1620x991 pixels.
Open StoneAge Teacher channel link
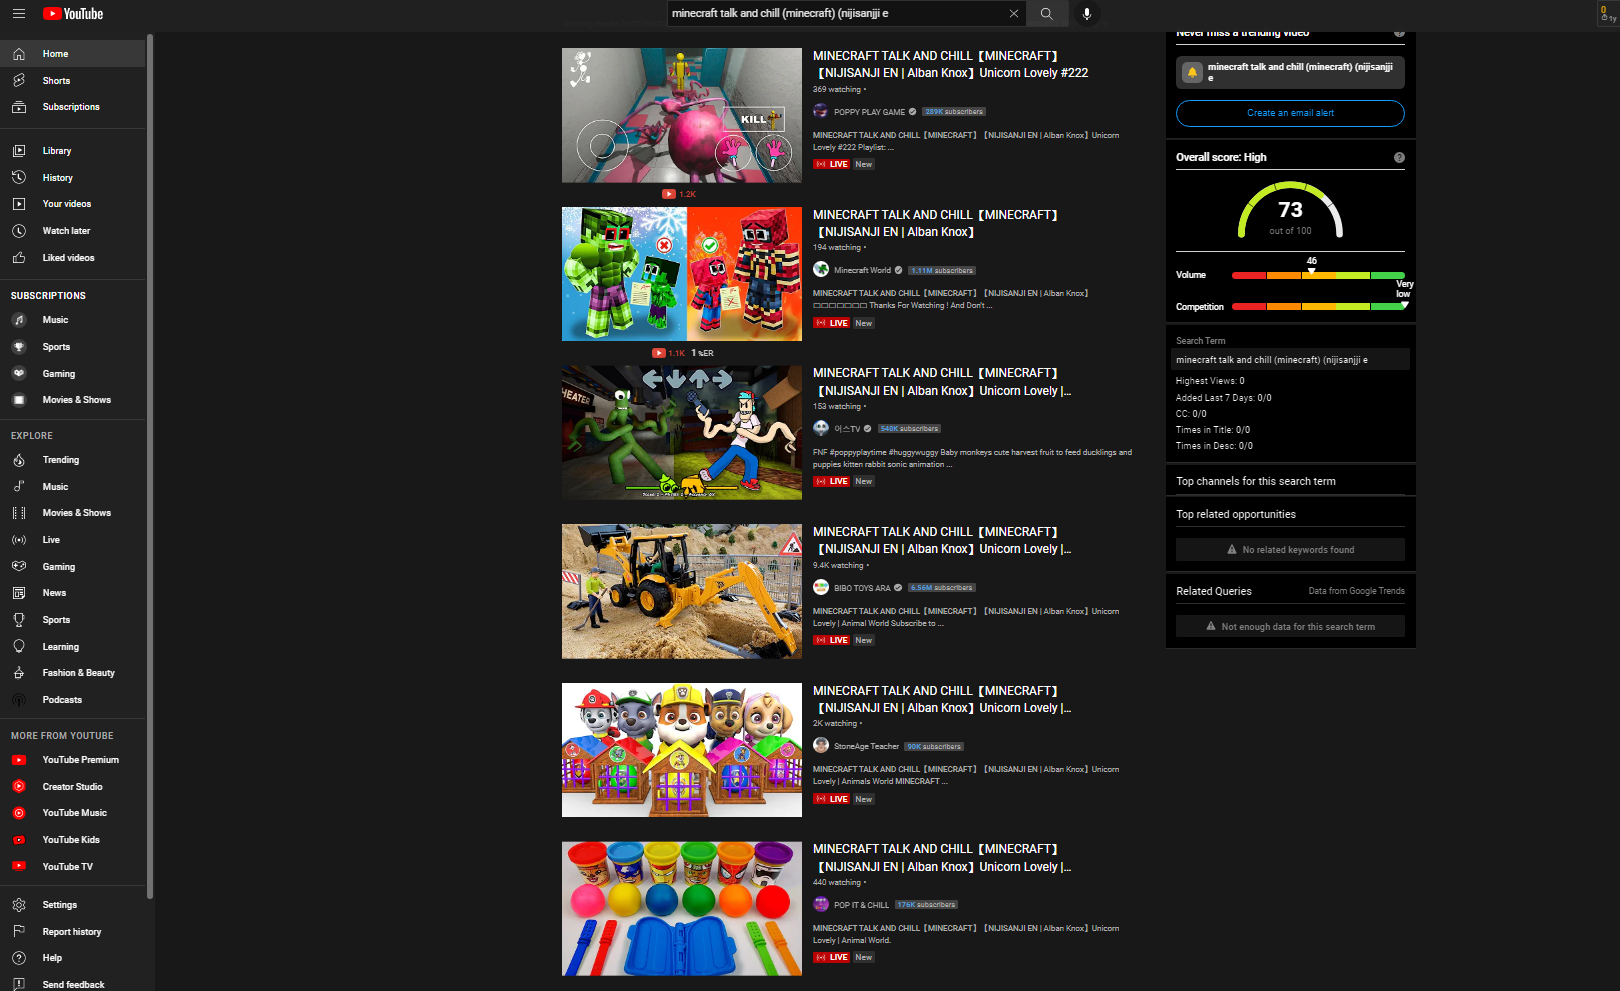pos(866,746)
